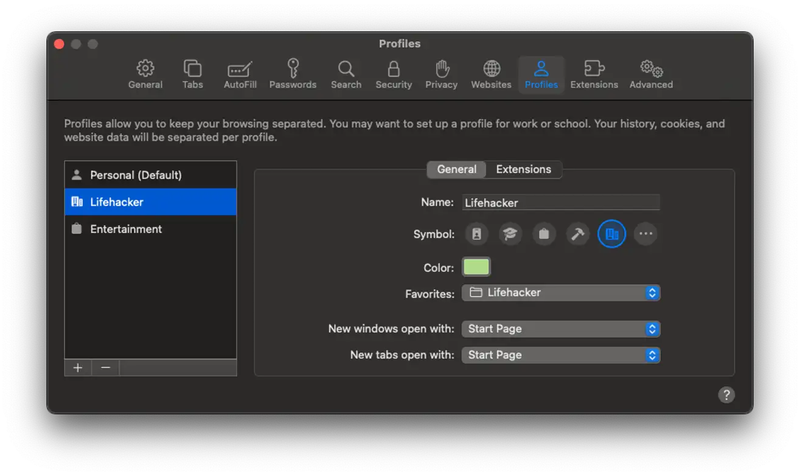The image size is (800, 476).
Task: Go to the Websites preferences pane
Action: tap(491, 74)
